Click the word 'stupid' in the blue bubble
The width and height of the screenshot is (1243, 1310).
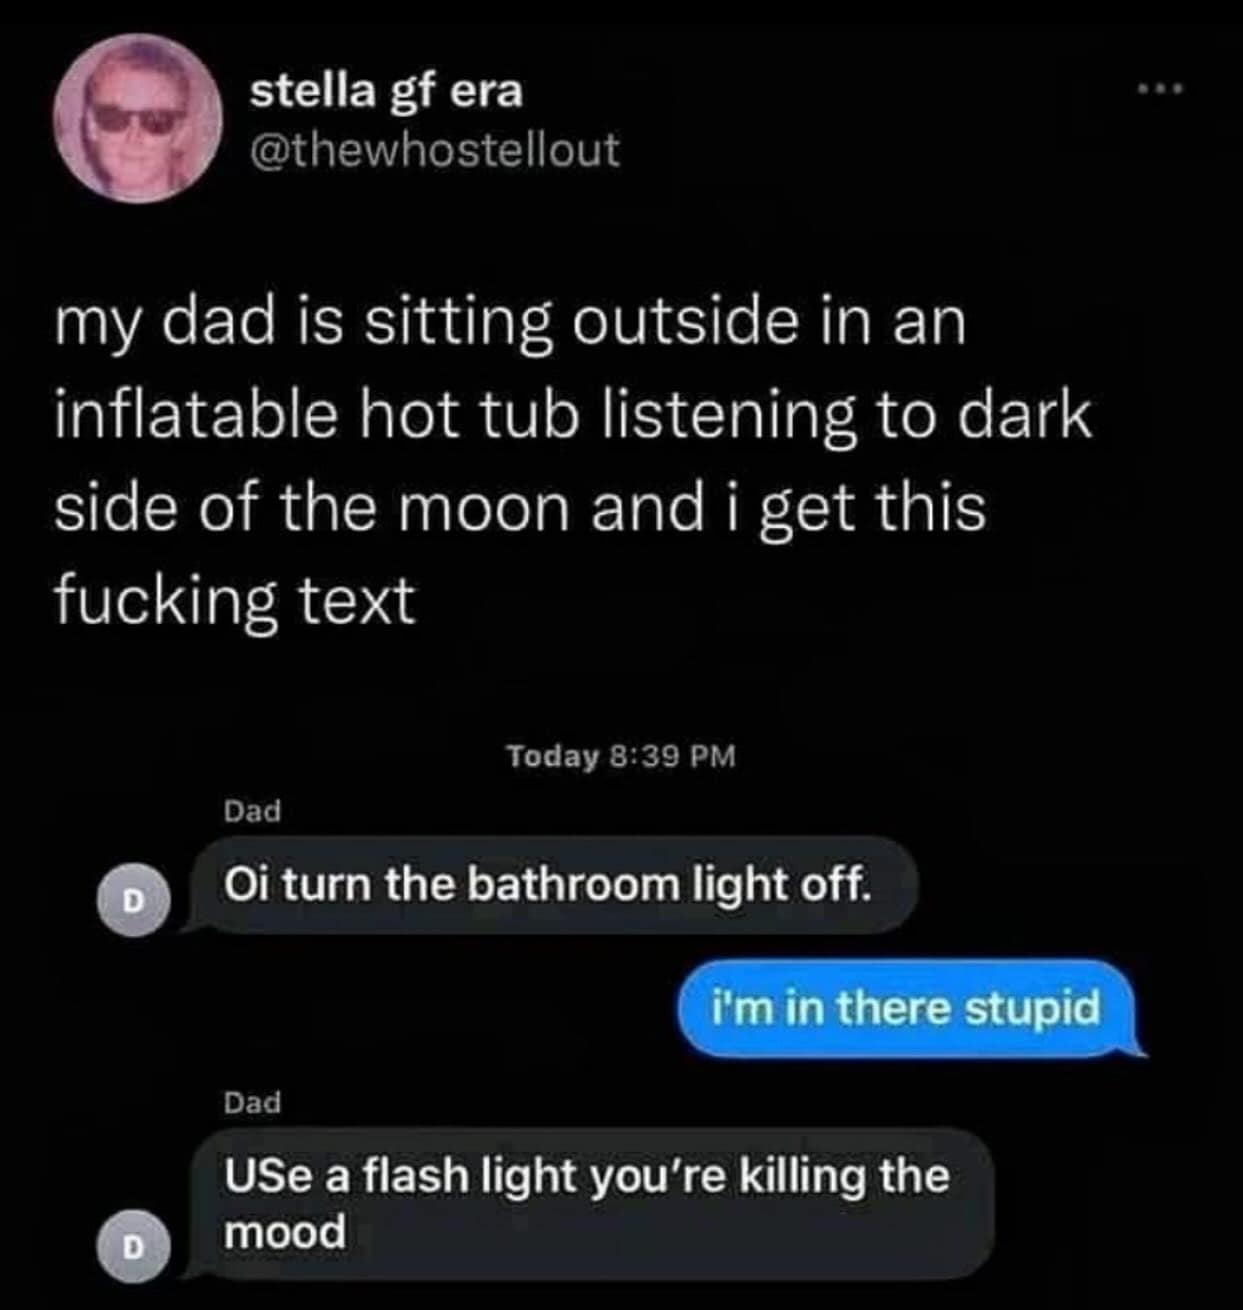1032,1008
